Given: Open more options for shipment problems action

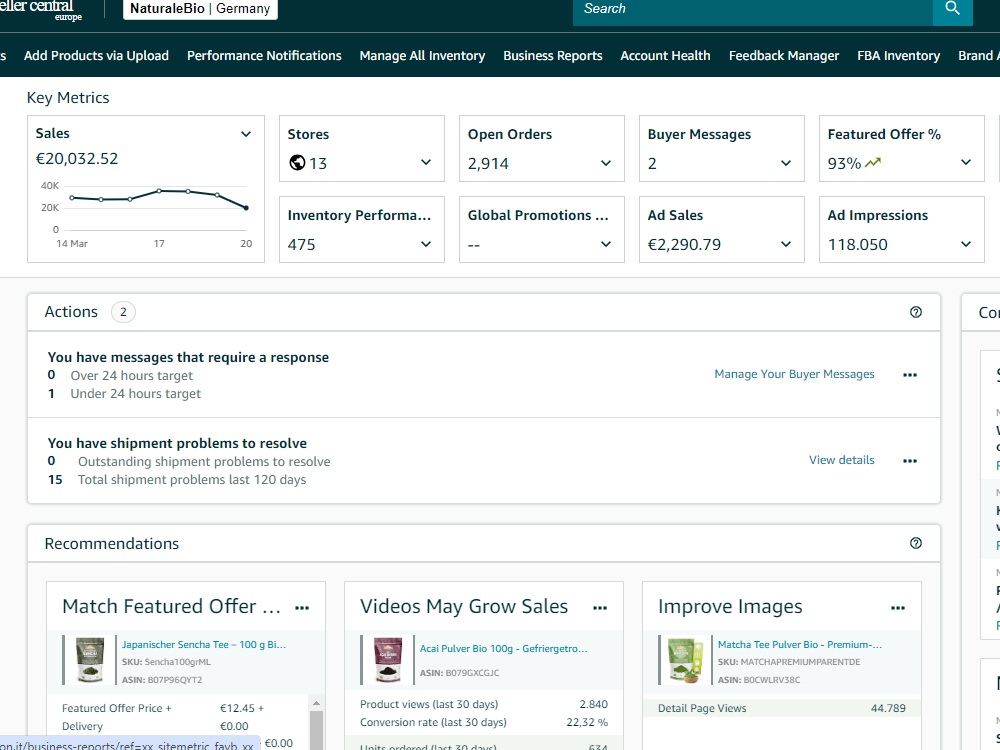Looking at the screenshot, I should (910, 461).
